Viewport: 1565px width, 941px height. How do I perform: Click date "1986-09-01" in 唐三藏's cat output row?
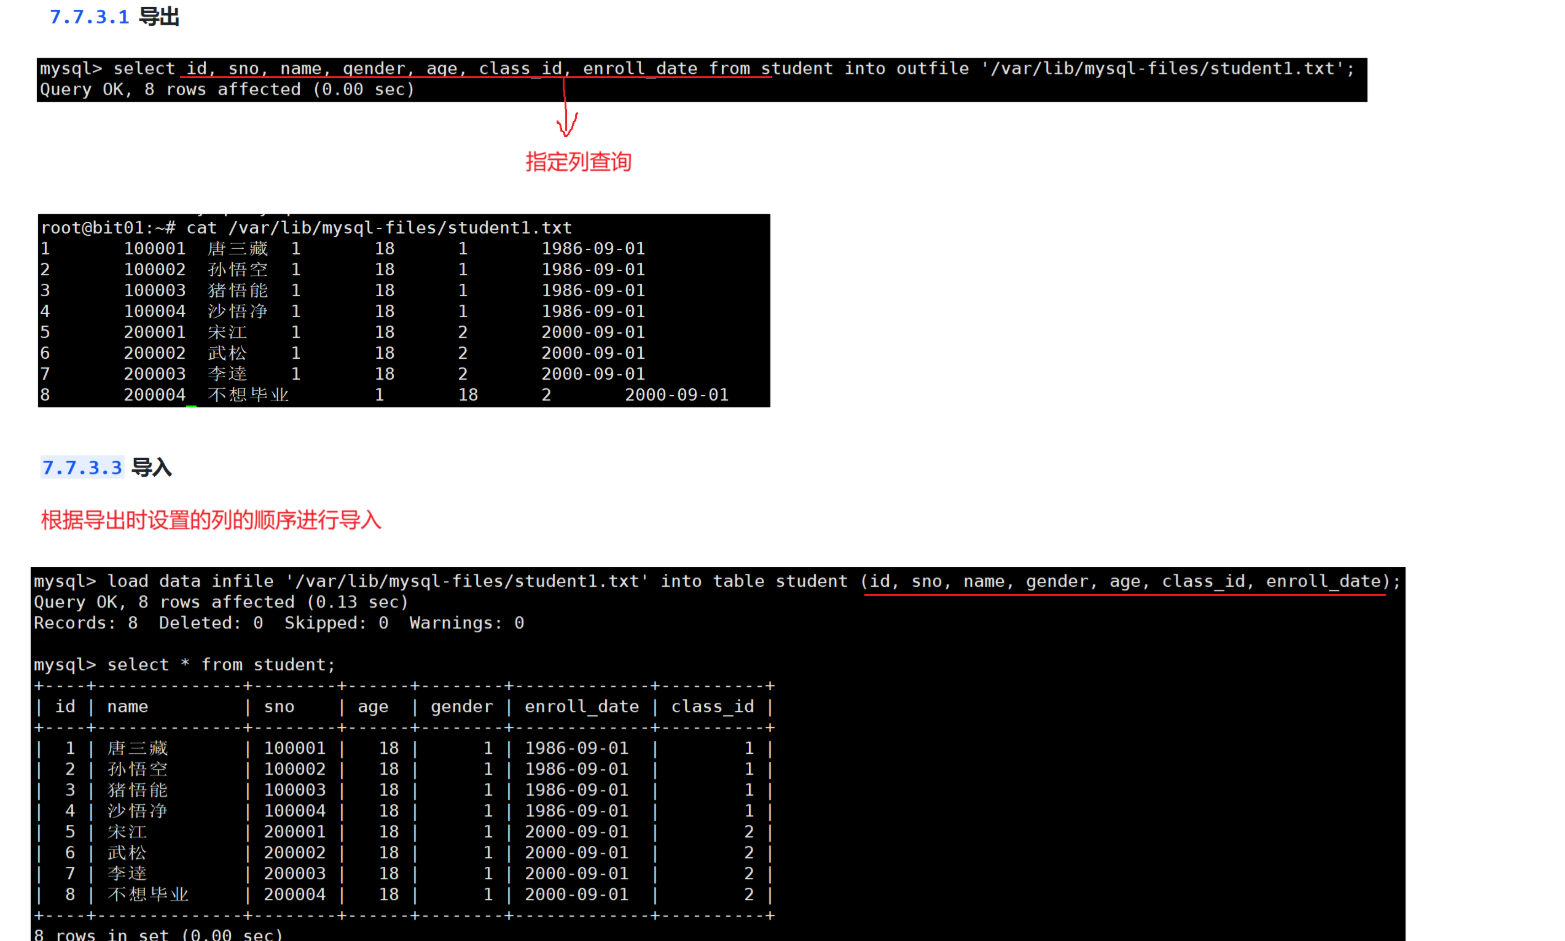(x=593, y=249)
